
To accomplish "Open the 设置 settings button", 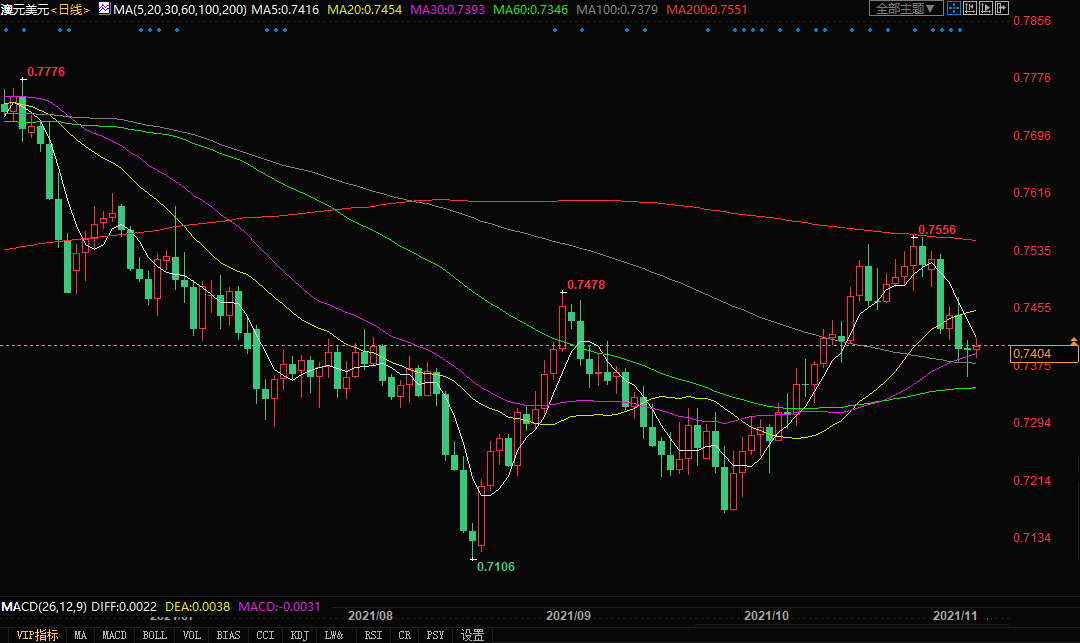I will click(x=472, y=635).
